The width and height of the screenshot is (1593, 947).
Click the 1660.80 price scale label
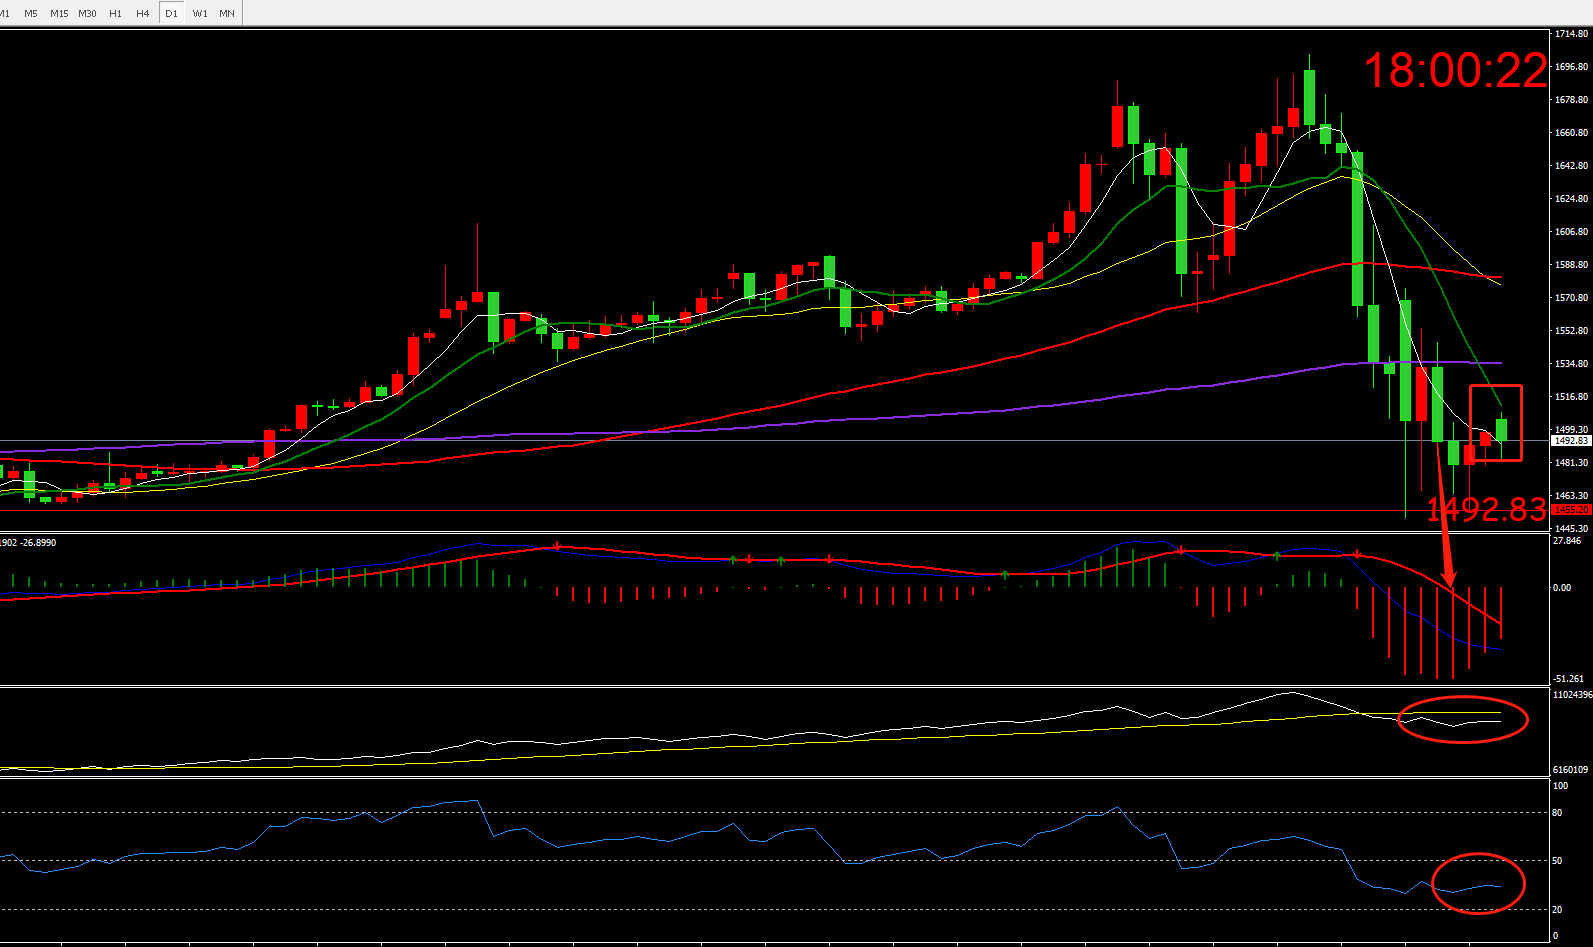tap(1572, 133)
